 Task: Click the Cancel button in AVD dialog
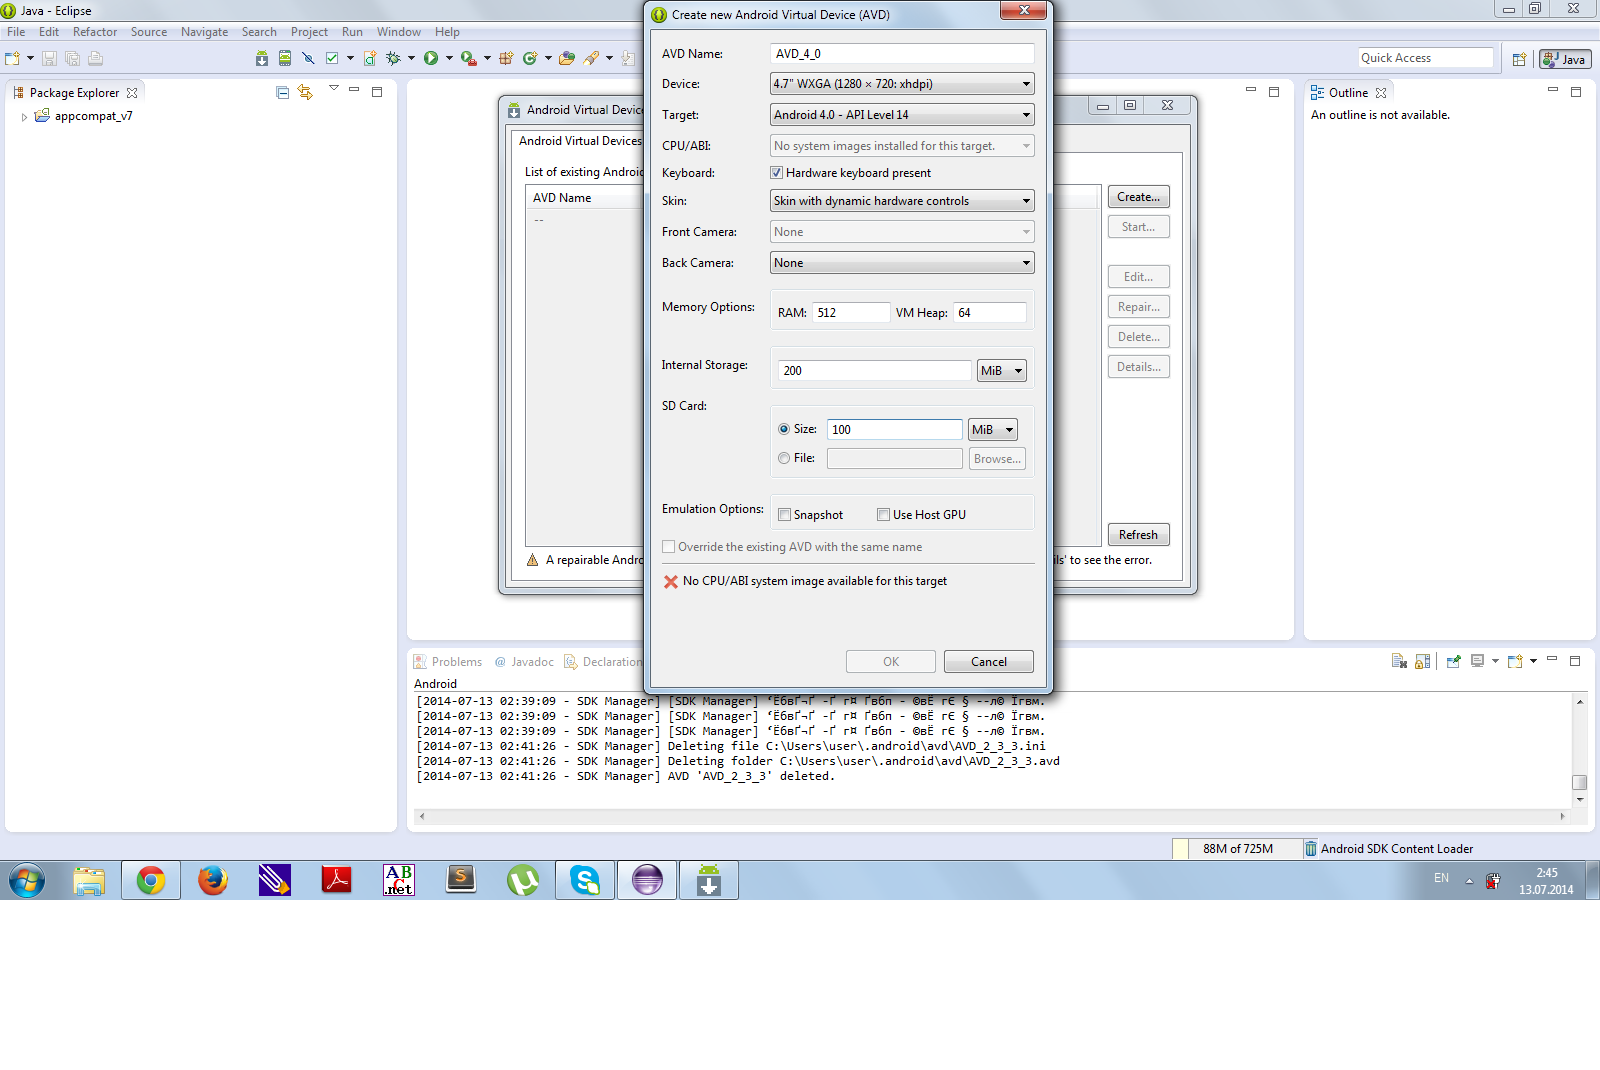[989, 662]
